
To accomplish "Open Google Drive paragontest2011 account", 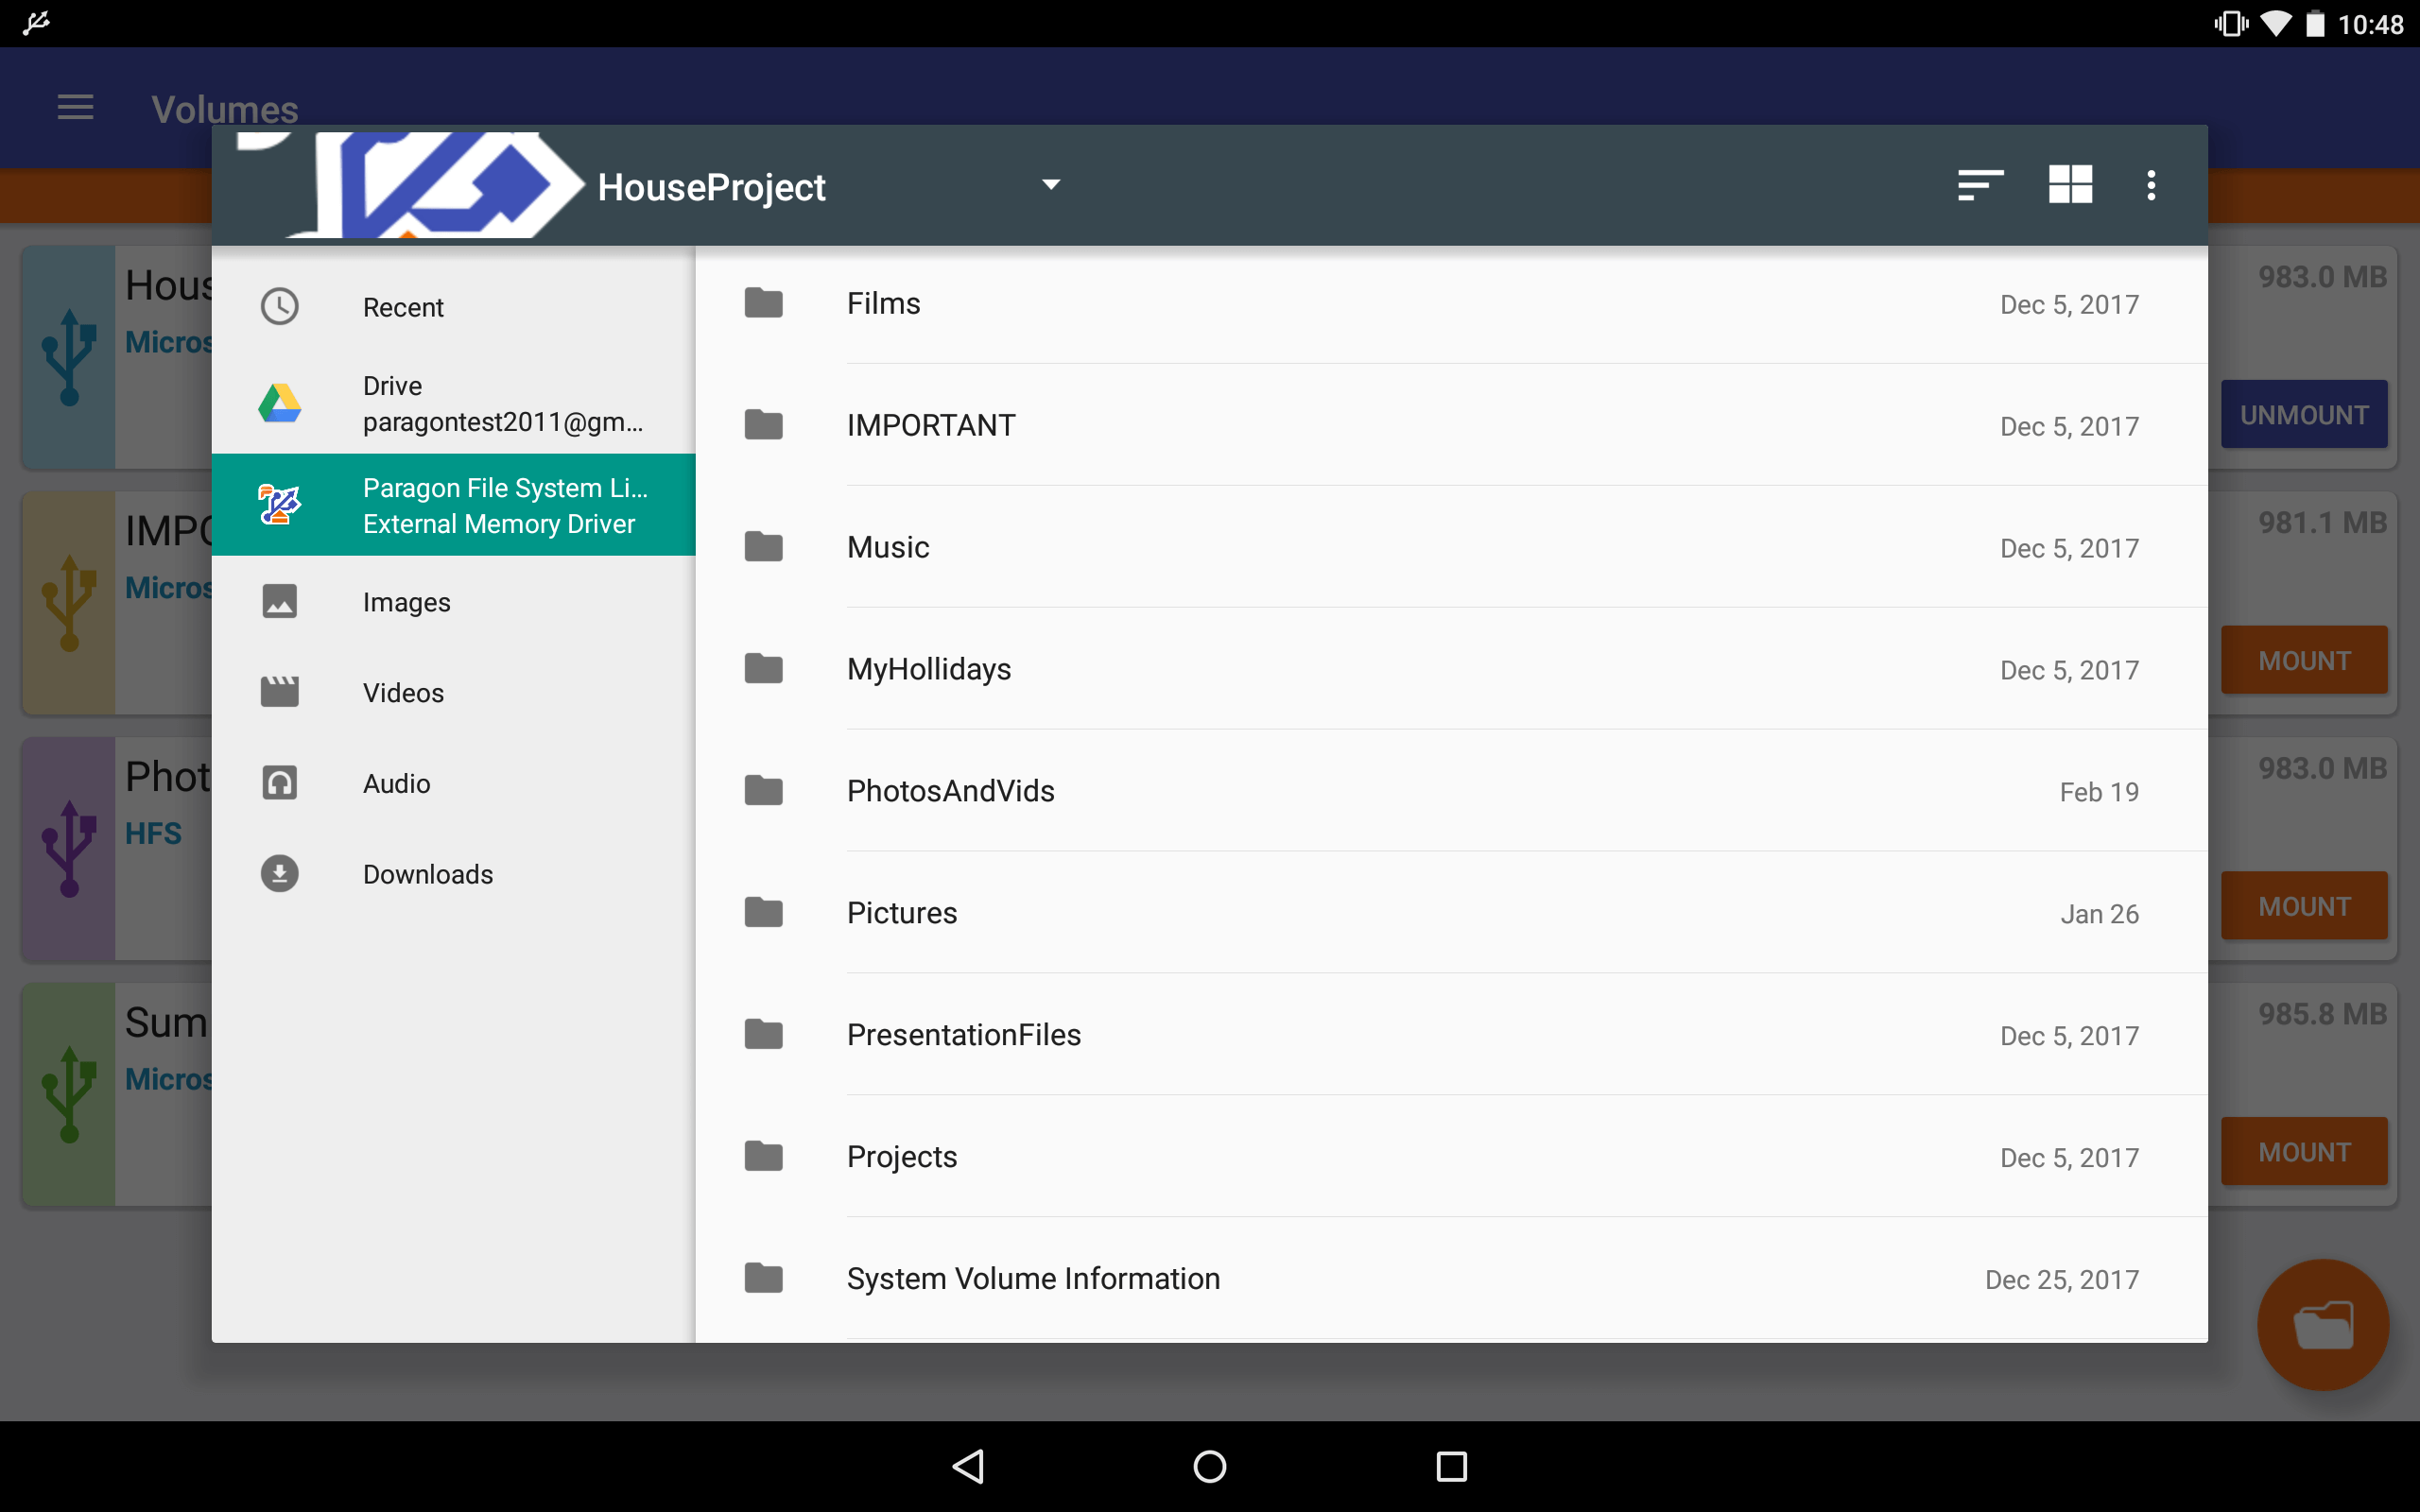I will (453, 404).
